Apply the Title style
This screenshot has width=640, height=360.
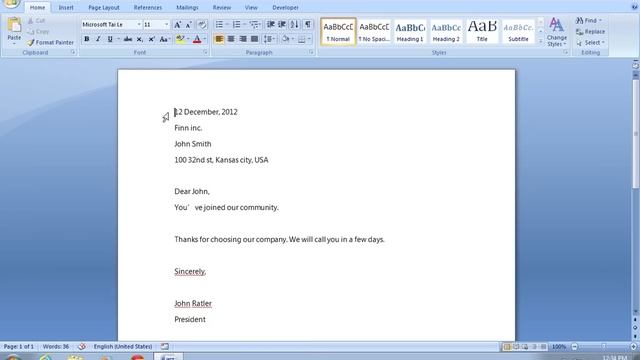482,31
